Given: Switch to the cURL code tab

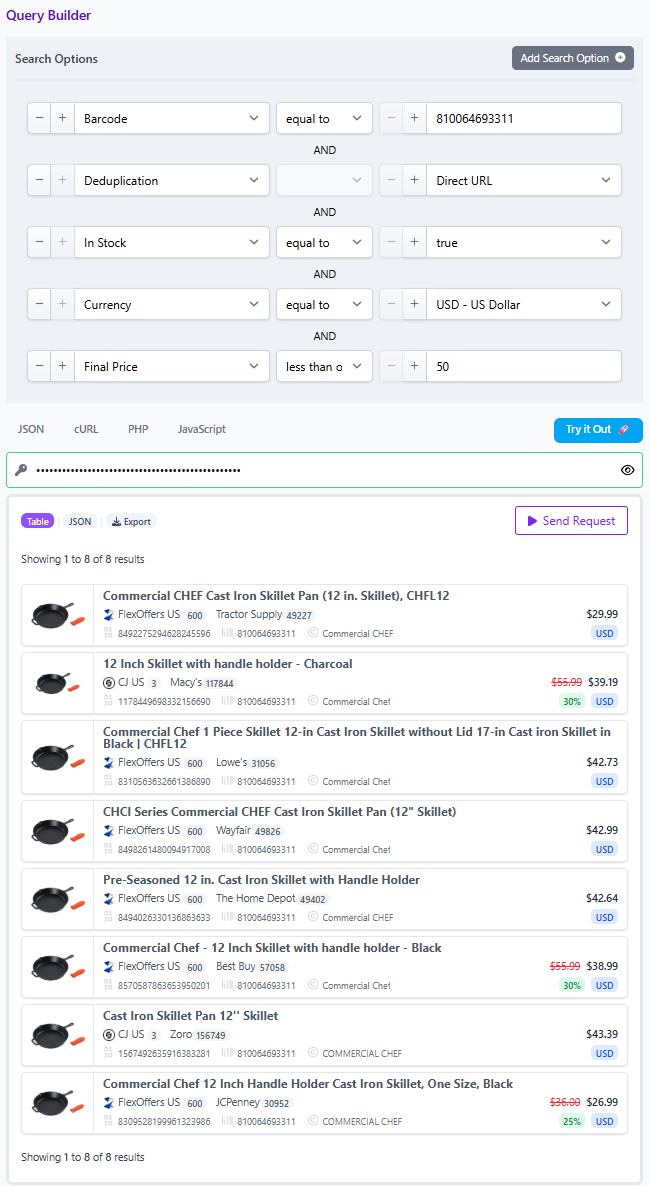Looking at the screenshot, I should (x=86, y=429).
